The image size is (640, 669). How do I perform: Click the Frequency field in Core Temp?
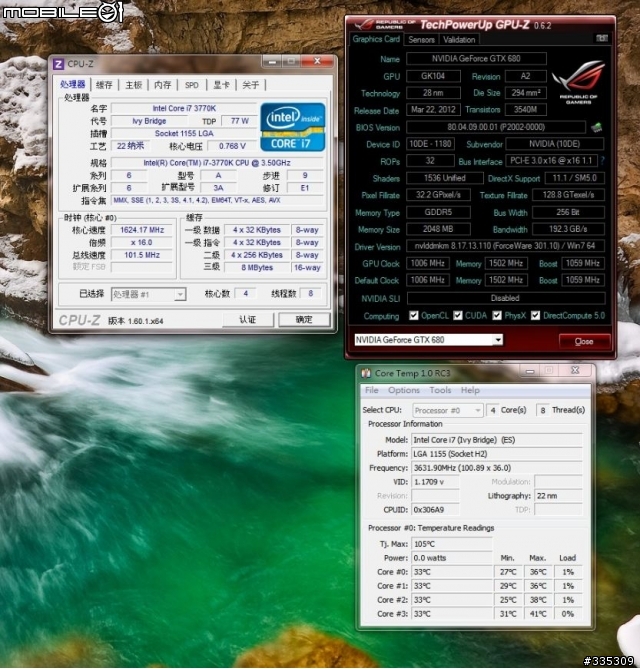(497, 468)
